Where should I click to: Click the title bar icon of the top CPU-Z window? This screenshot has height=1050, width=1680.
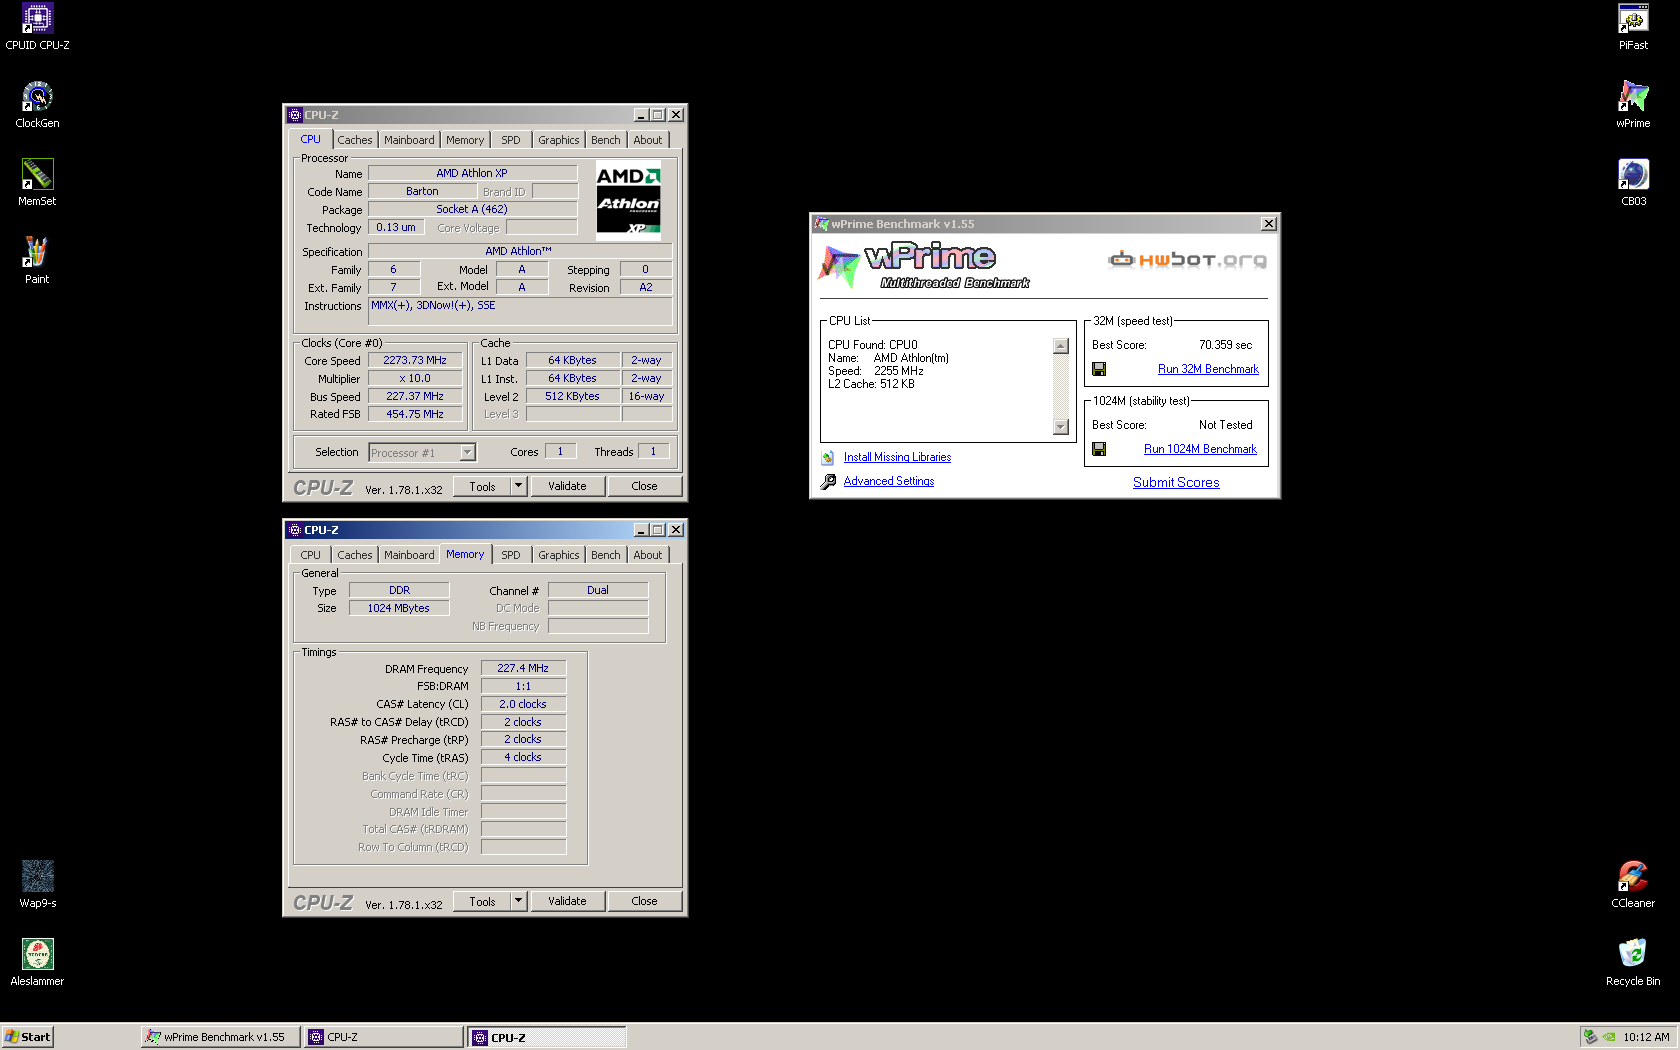pyautogui.click(x=295, y=115)
